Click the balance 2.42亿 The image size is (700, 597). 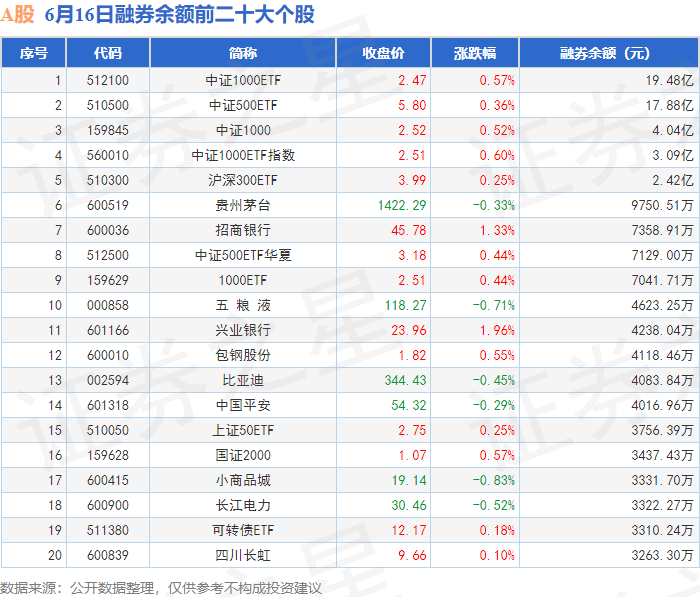[673, 180]
